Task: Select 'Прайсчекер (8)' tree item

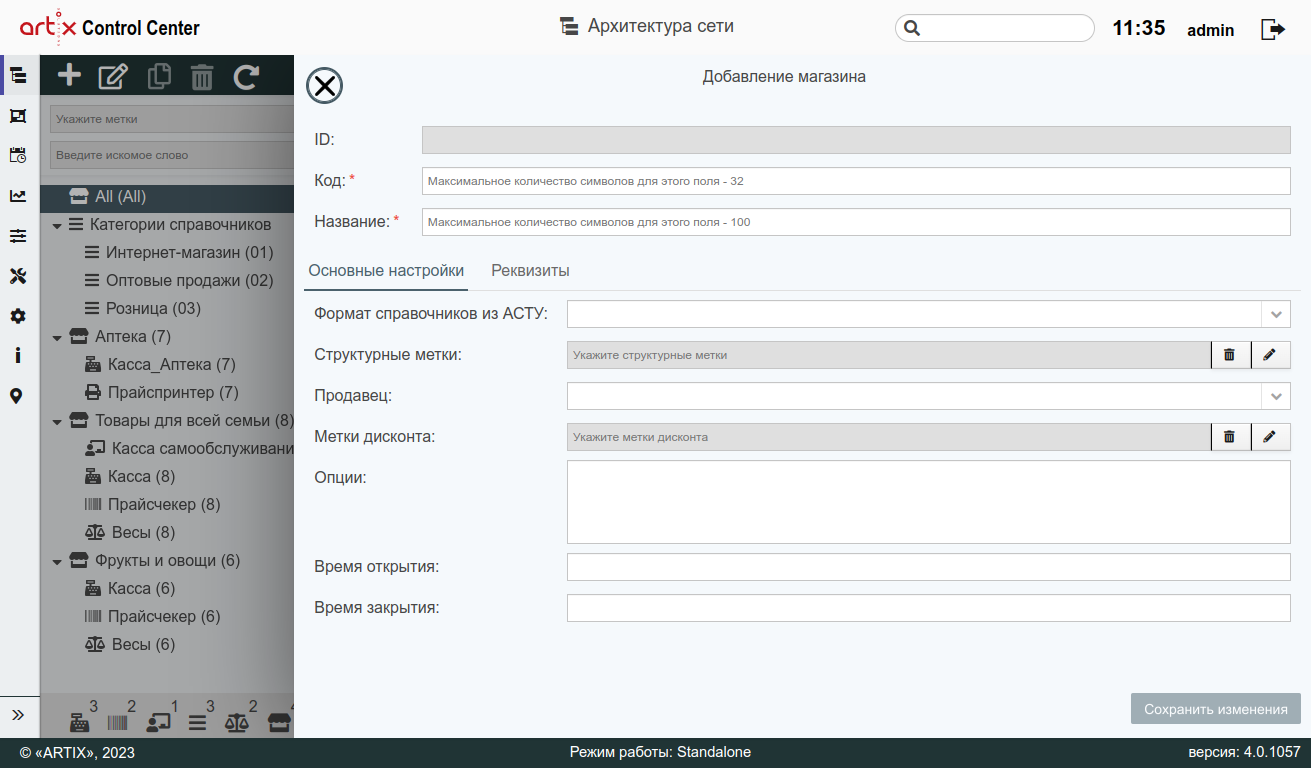Action: [151, 505]
